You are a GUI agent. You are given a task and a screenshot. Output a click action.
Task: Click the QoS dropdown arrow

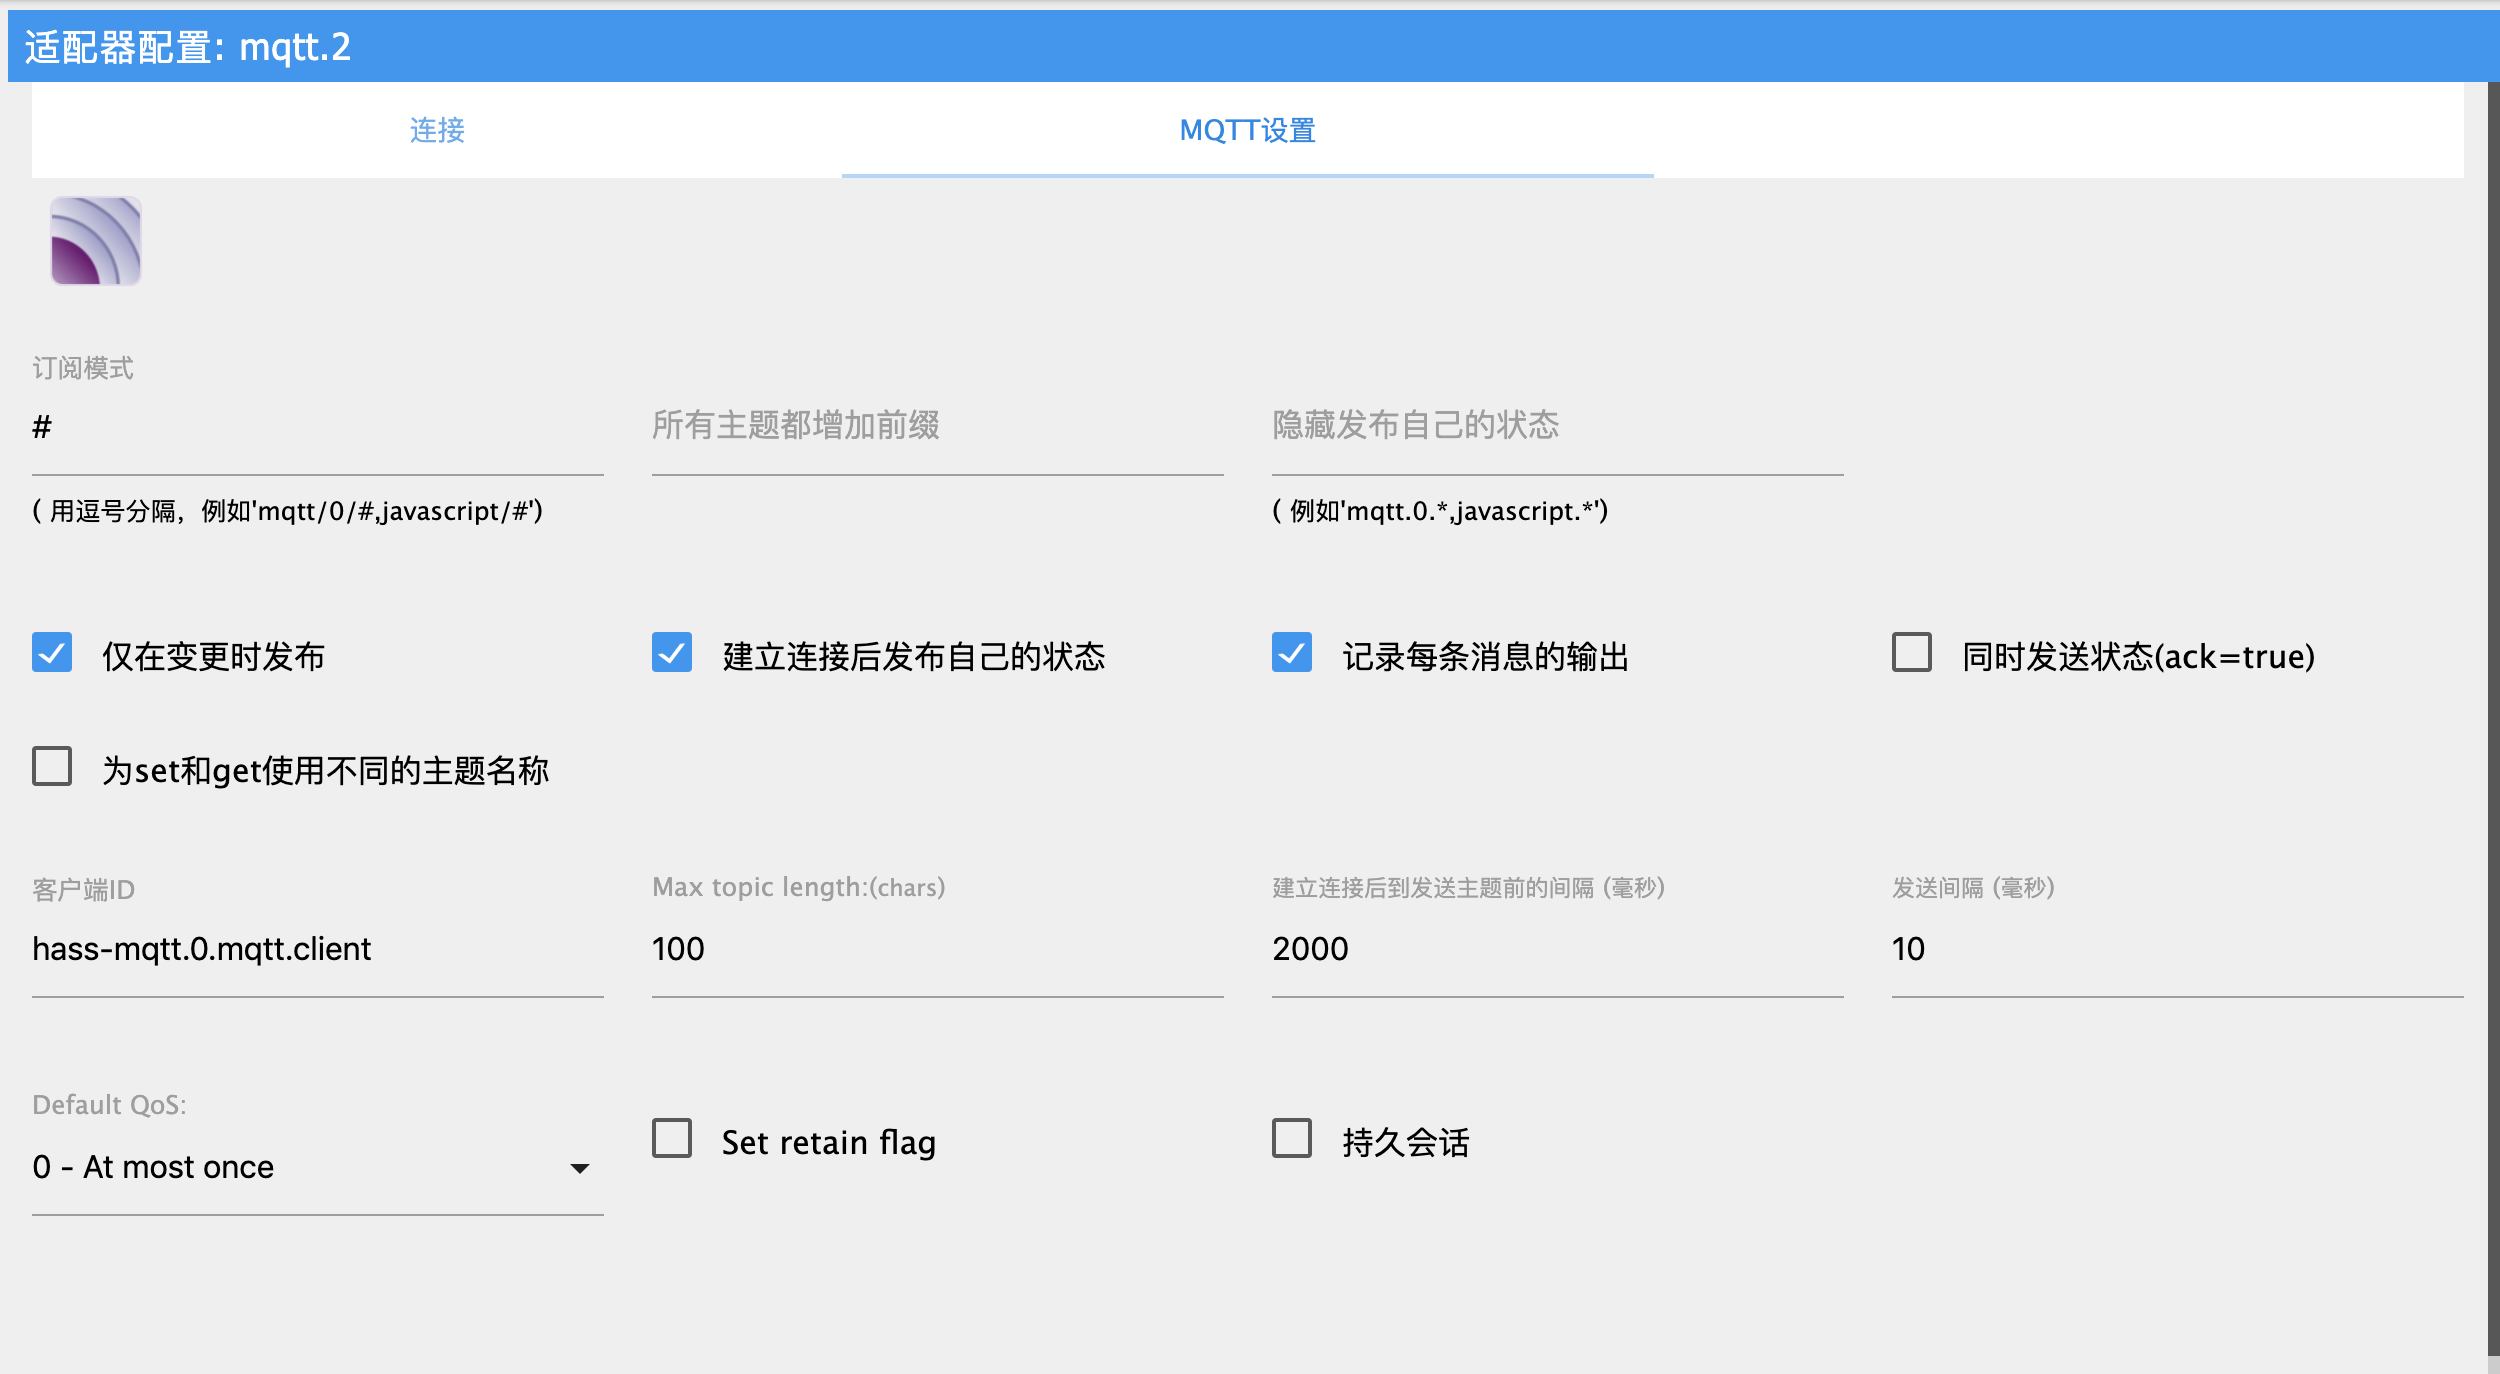pyautogui.click(x=580, y=1168)
